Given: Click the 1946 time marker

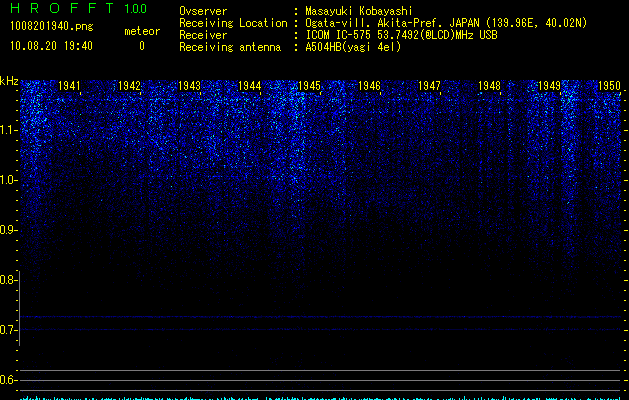Looking at the screenshot, I should click(369, 86).
